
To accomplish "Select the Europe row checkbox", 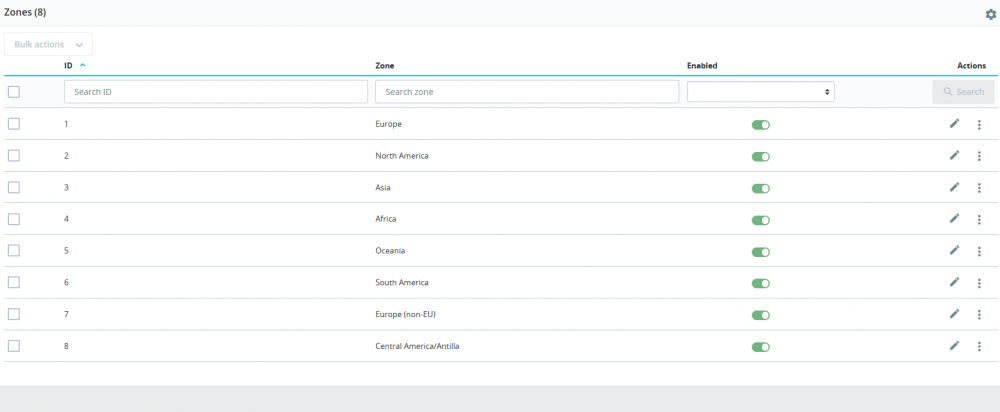I will click(14, 124).
